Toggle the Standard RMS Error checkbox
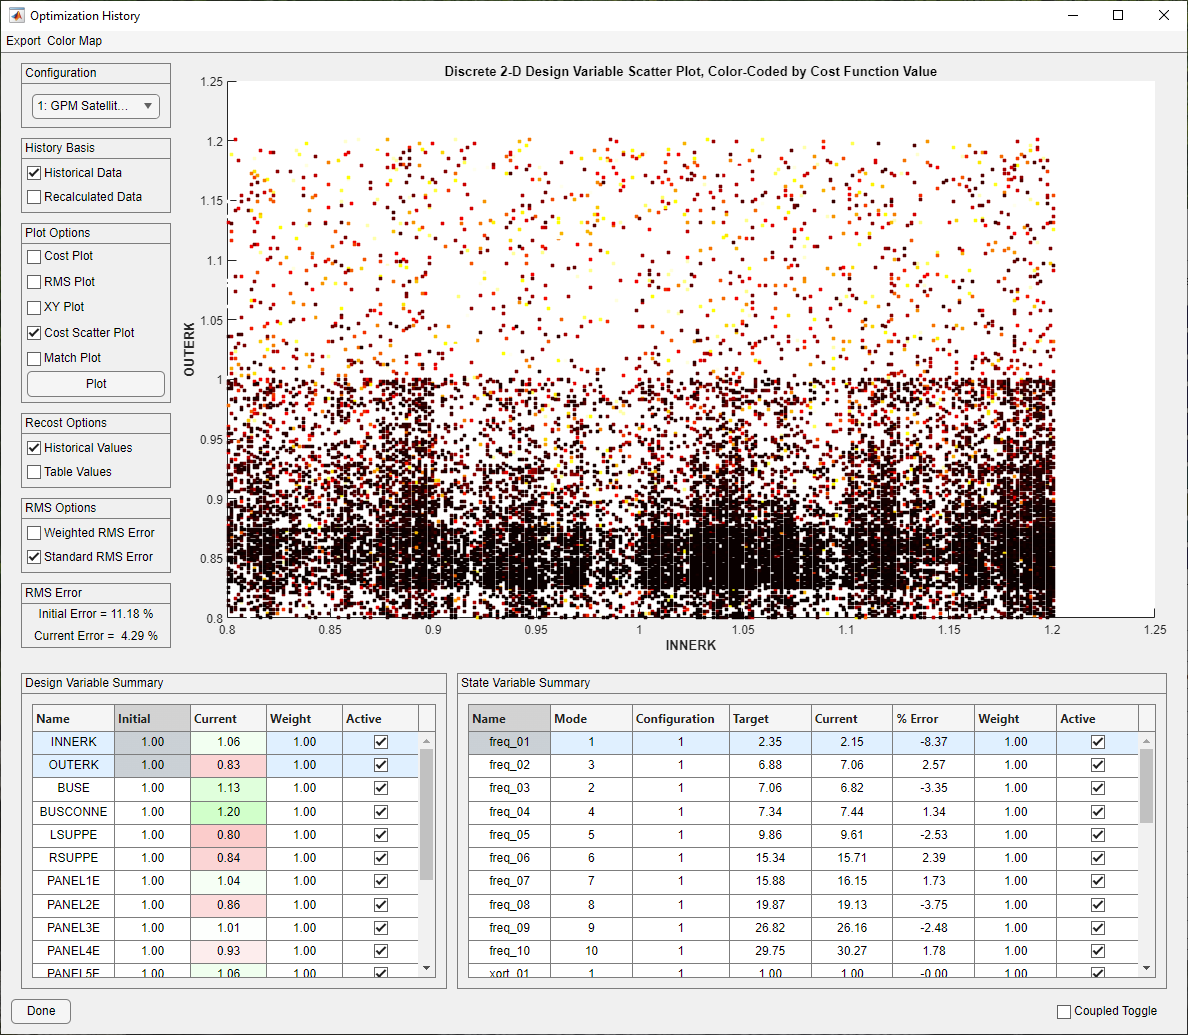The height and width of the screenshot is (1035, 1188). 34,557
